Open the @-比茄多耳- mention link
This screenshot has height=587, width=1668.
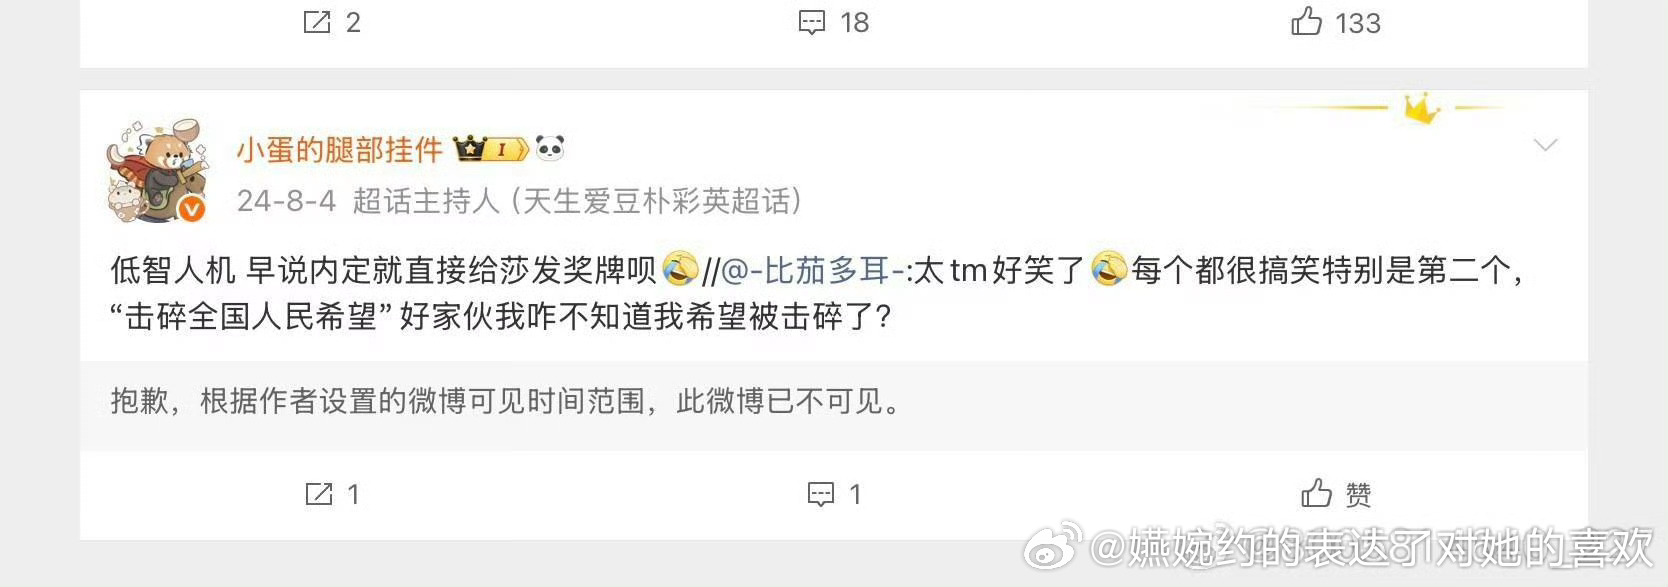click(x=812, y=270)
